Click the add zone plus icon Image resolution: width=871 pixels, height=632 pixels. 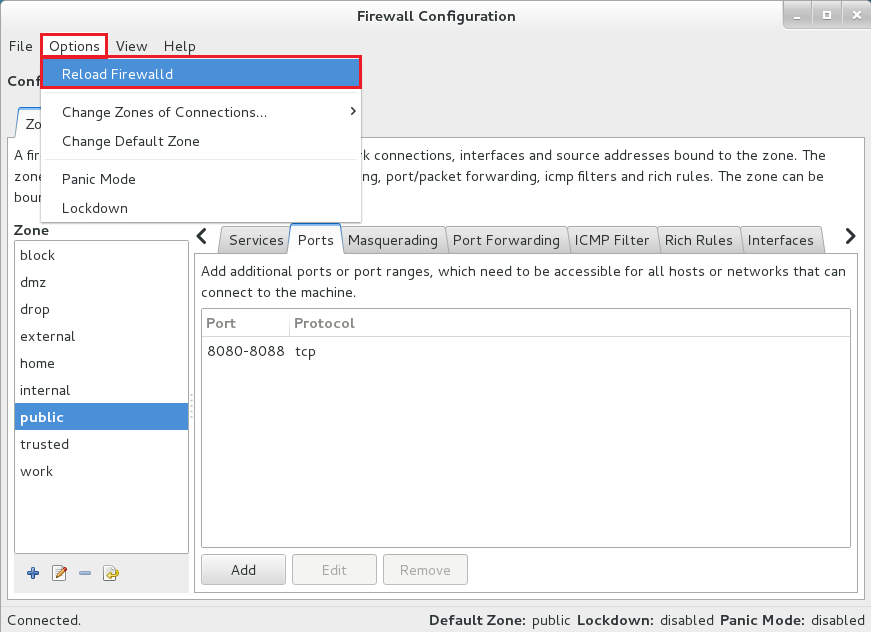(33, 573)
